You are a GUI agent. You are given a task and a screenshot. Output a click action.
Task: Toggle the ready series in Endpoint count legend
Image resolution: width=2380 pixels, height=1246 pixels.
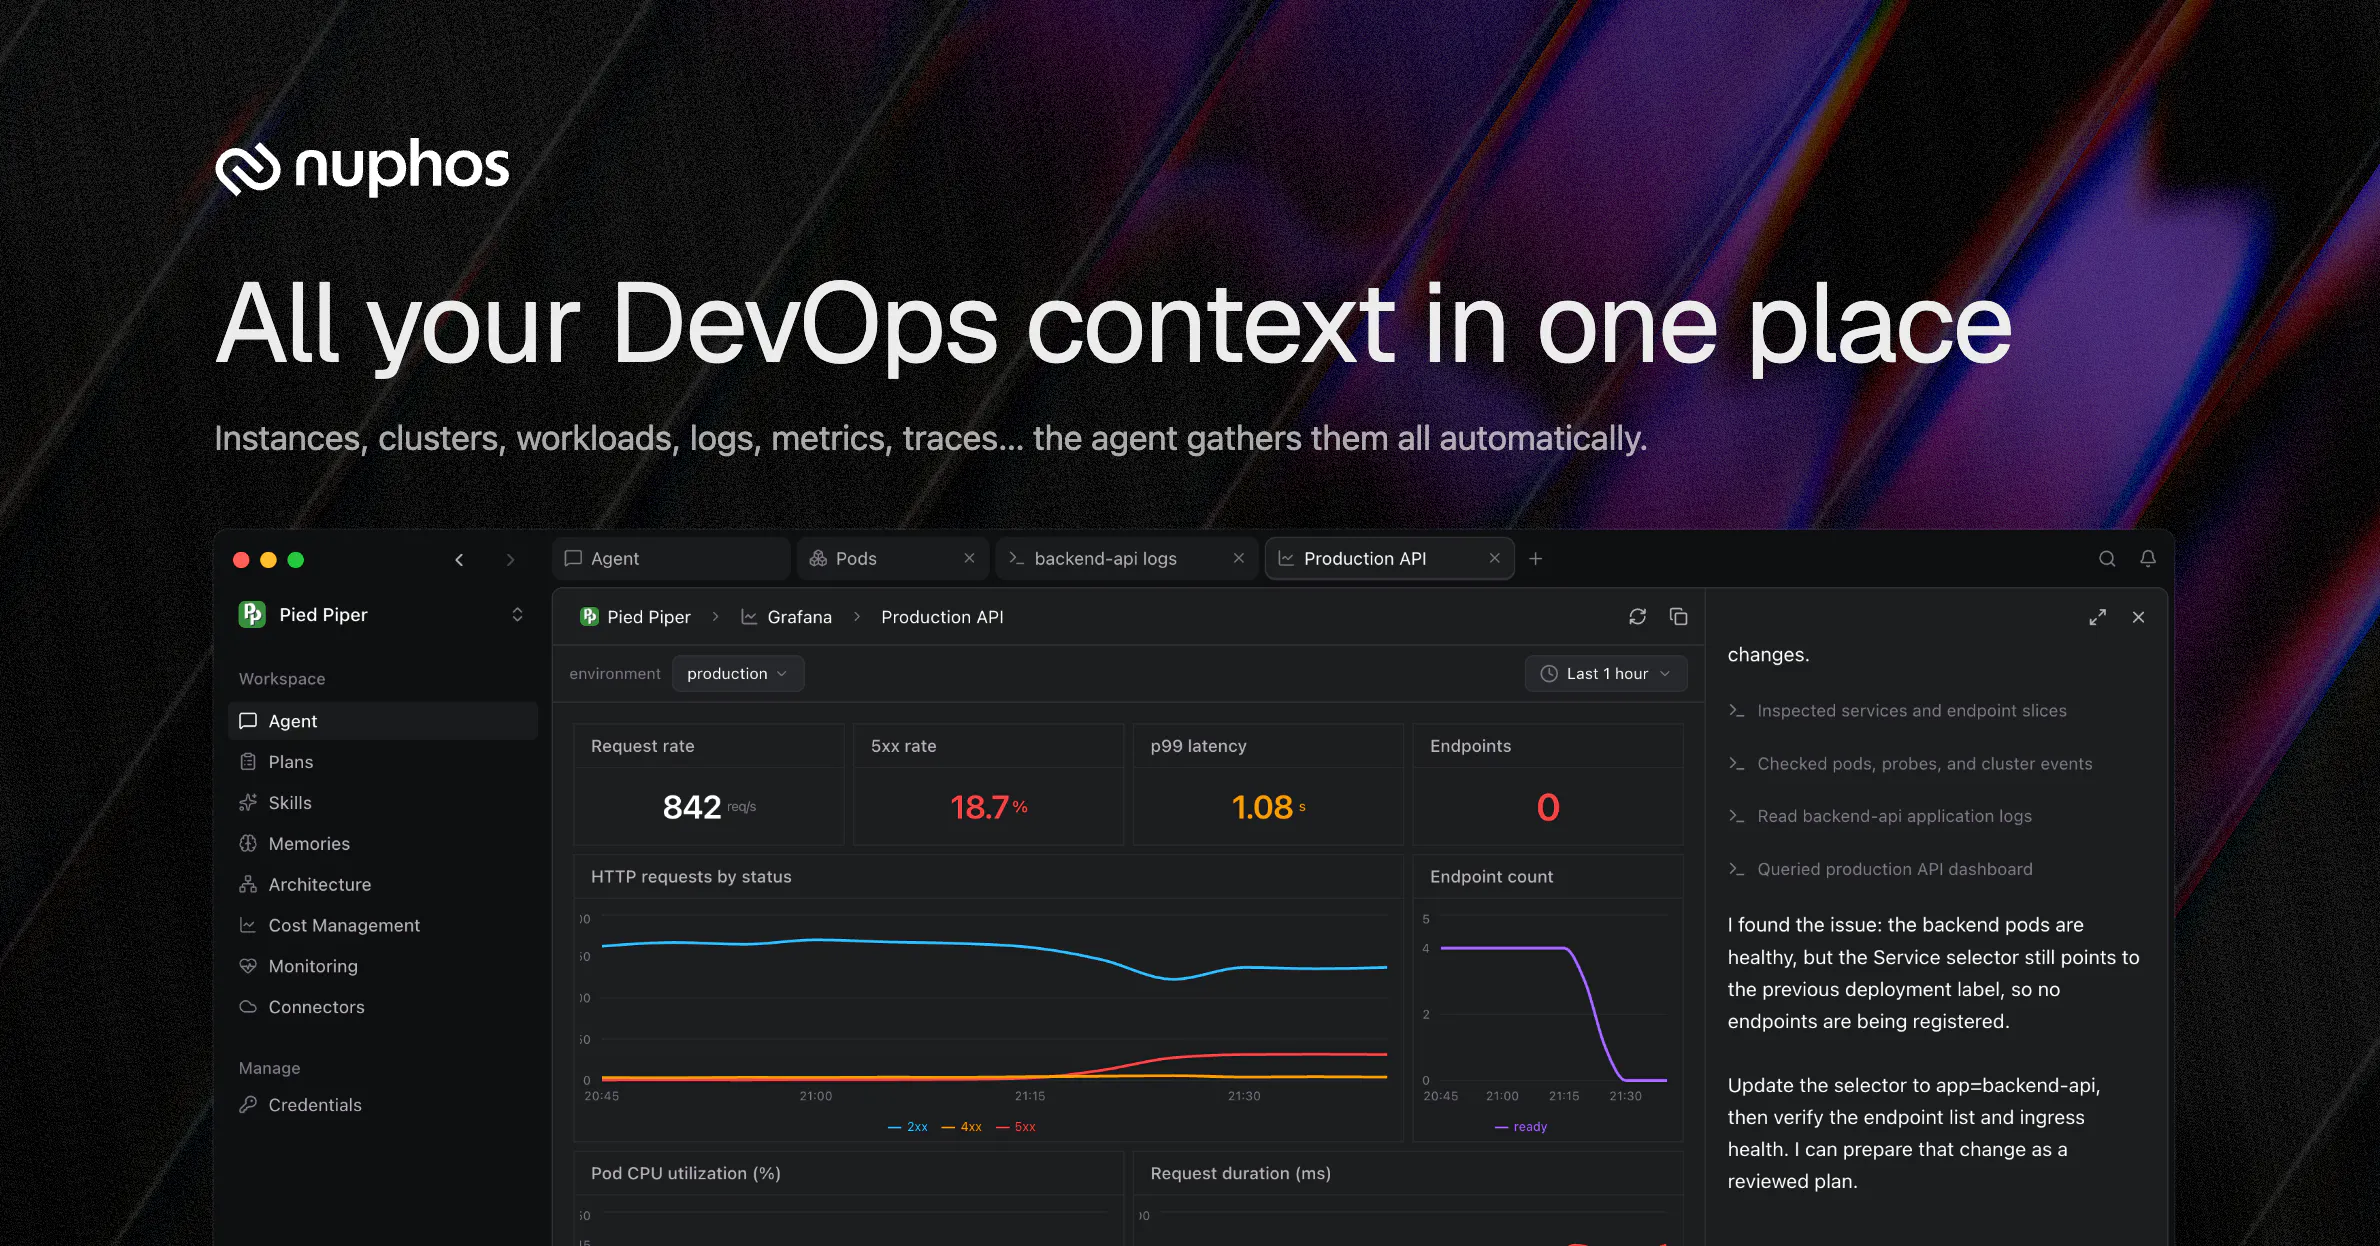pos(1521,1127)
